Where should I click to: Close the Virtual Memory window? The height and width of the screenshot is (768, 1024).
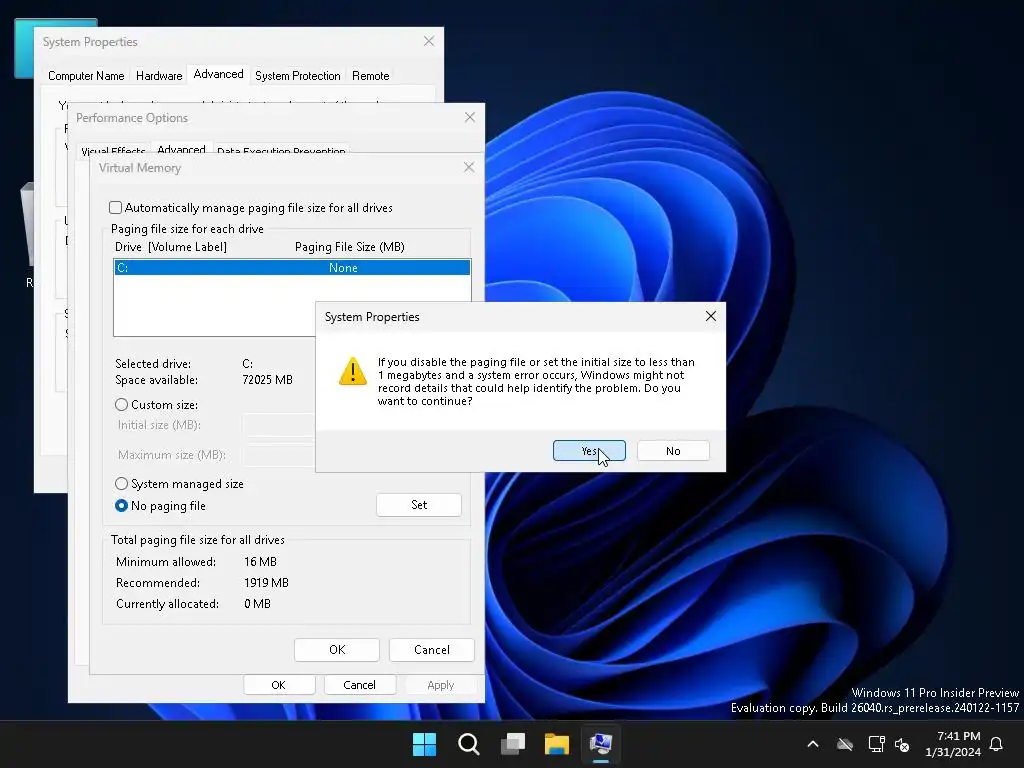pyautogui.click(x=469, y=167)
